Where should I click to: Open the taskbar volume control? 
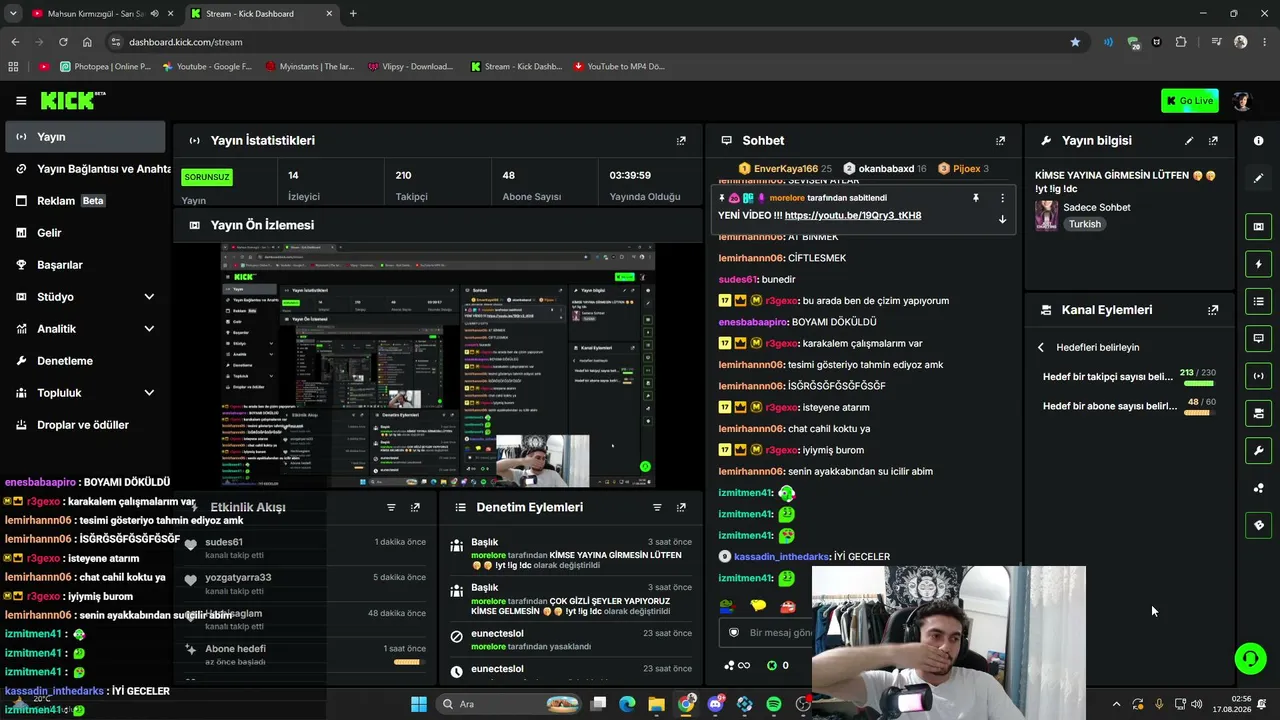(x=1198, y=704)
